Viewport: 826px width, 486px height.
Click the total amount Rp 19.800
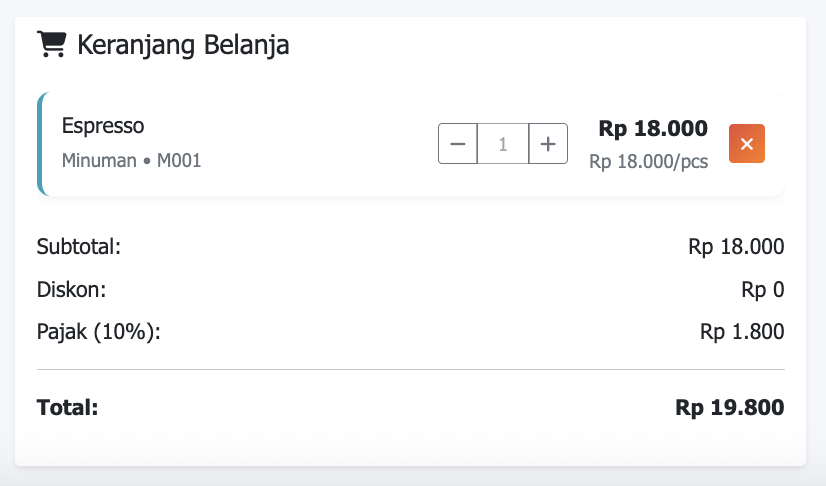730,407
